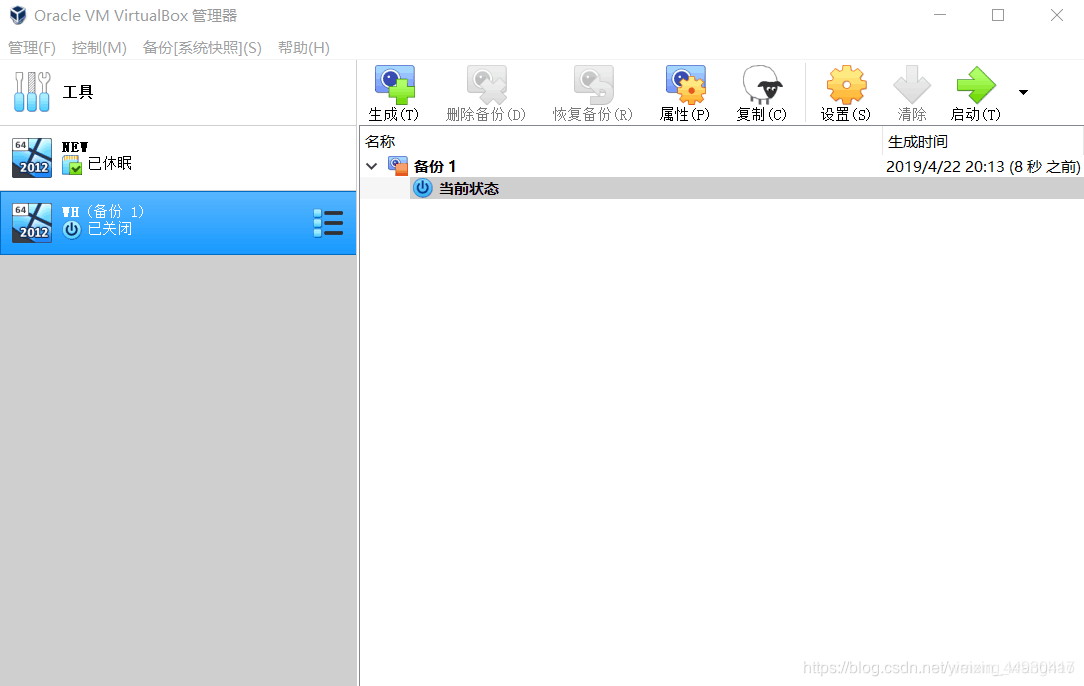The height and width of the screenshot is (686, 1084).
Task: Click the 清除 discard arrow icon
Action: [x=912, y=84]
